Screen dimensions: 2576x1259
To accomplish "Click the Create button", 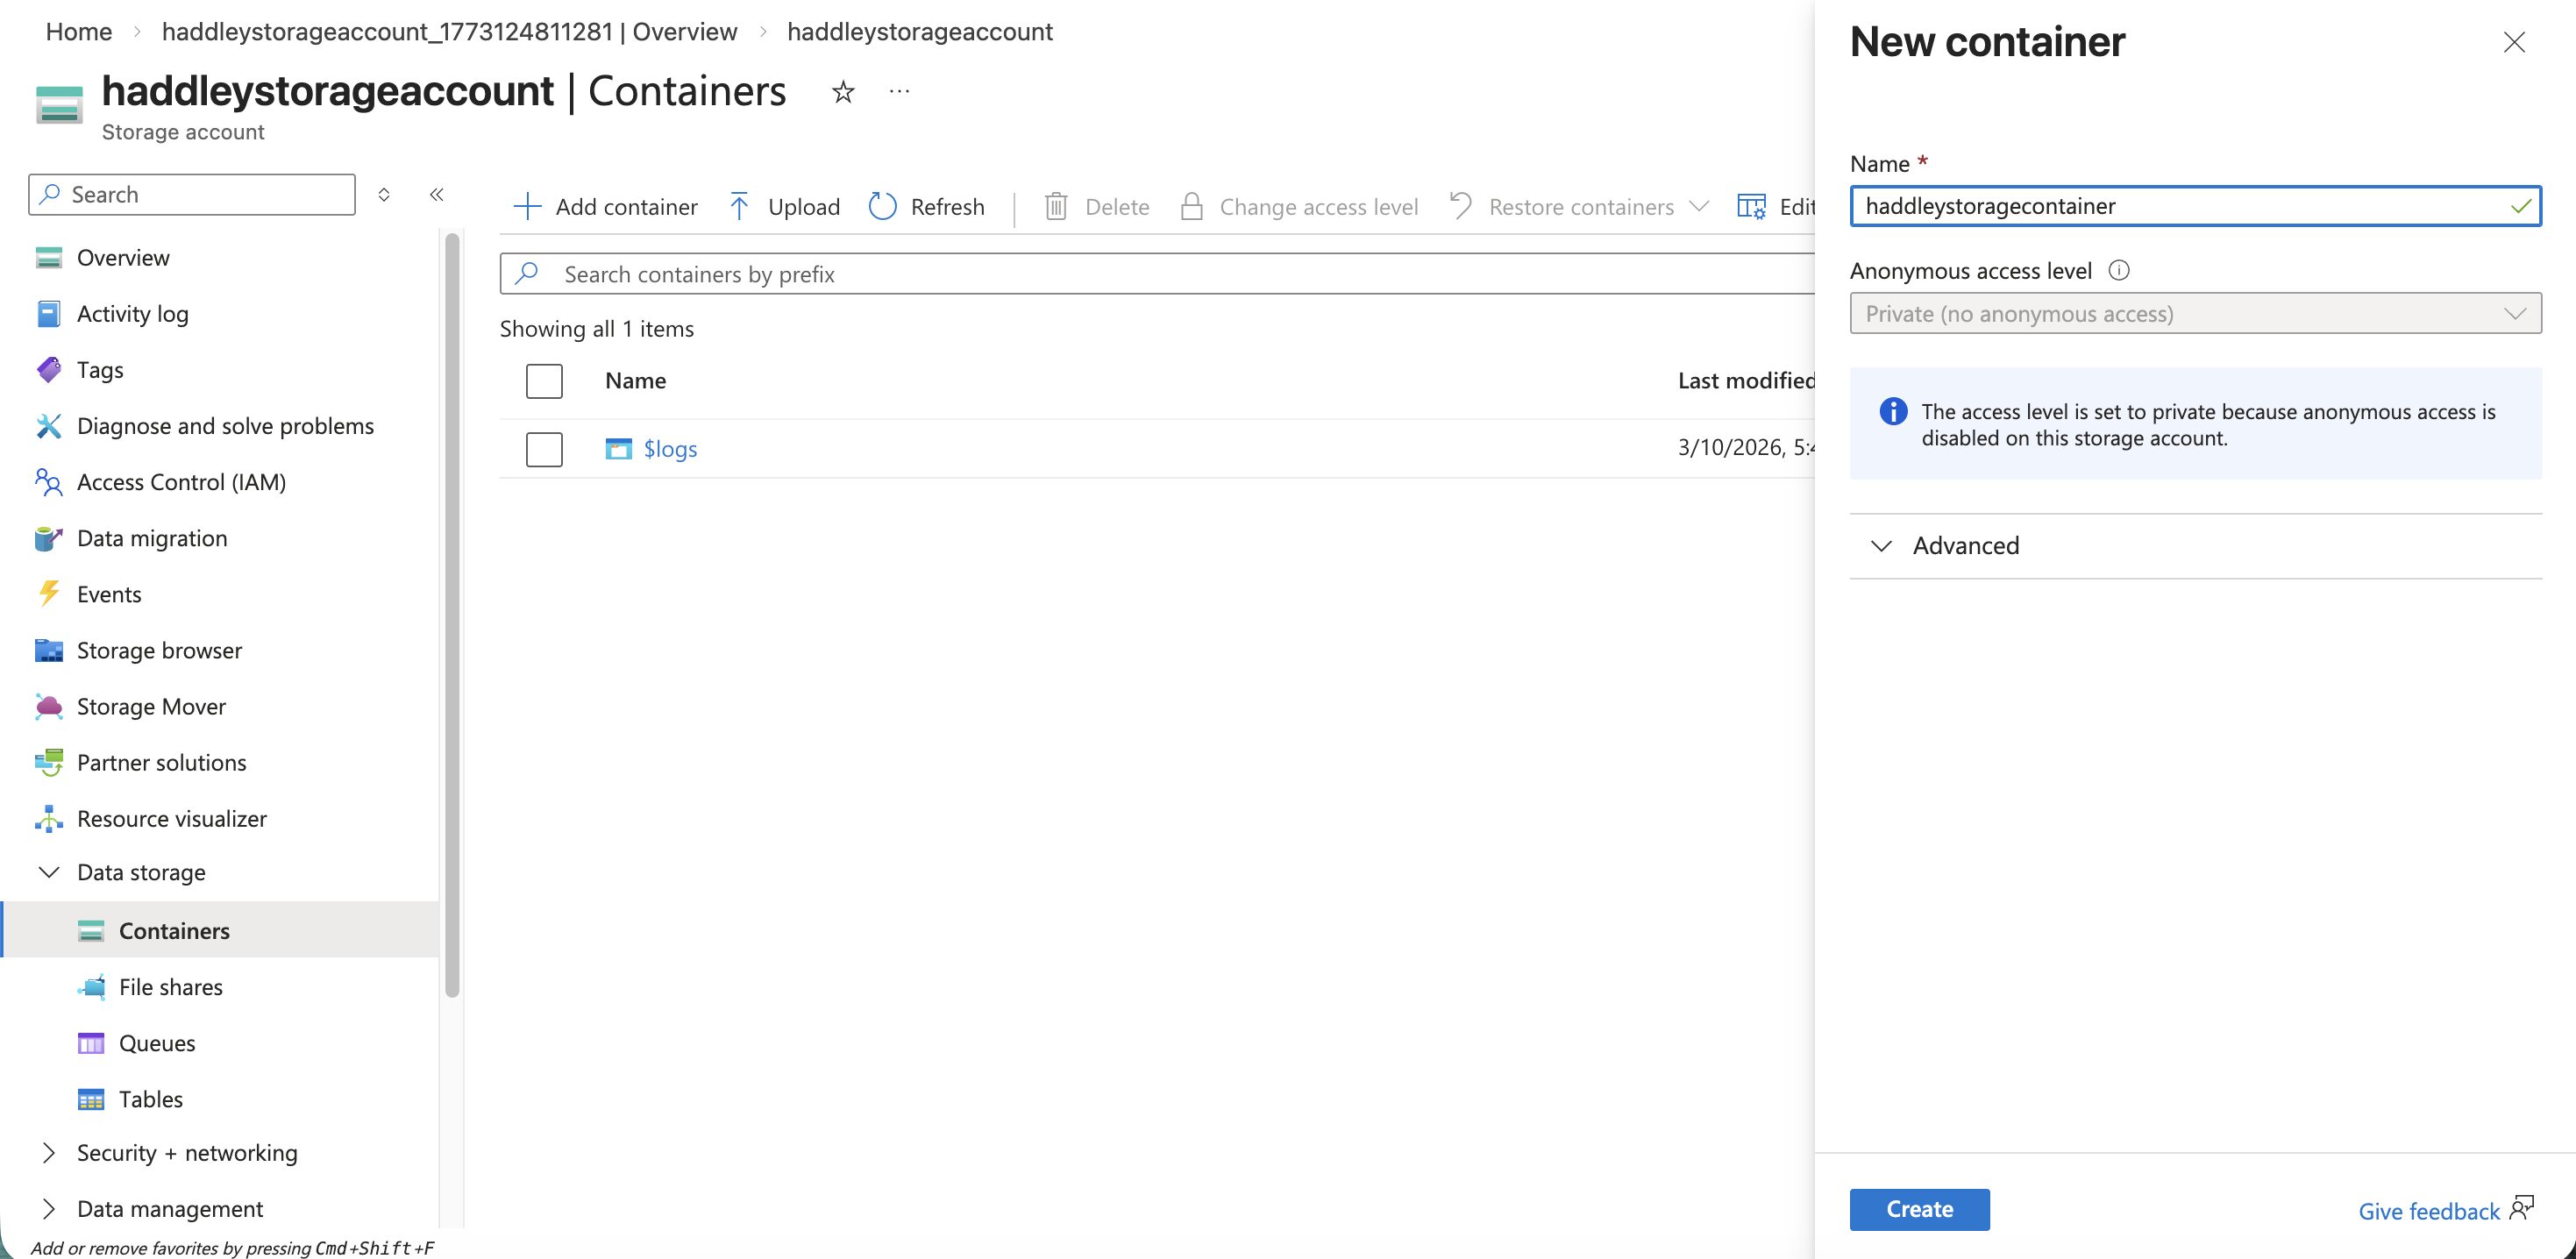I will coord(1918,1208).
